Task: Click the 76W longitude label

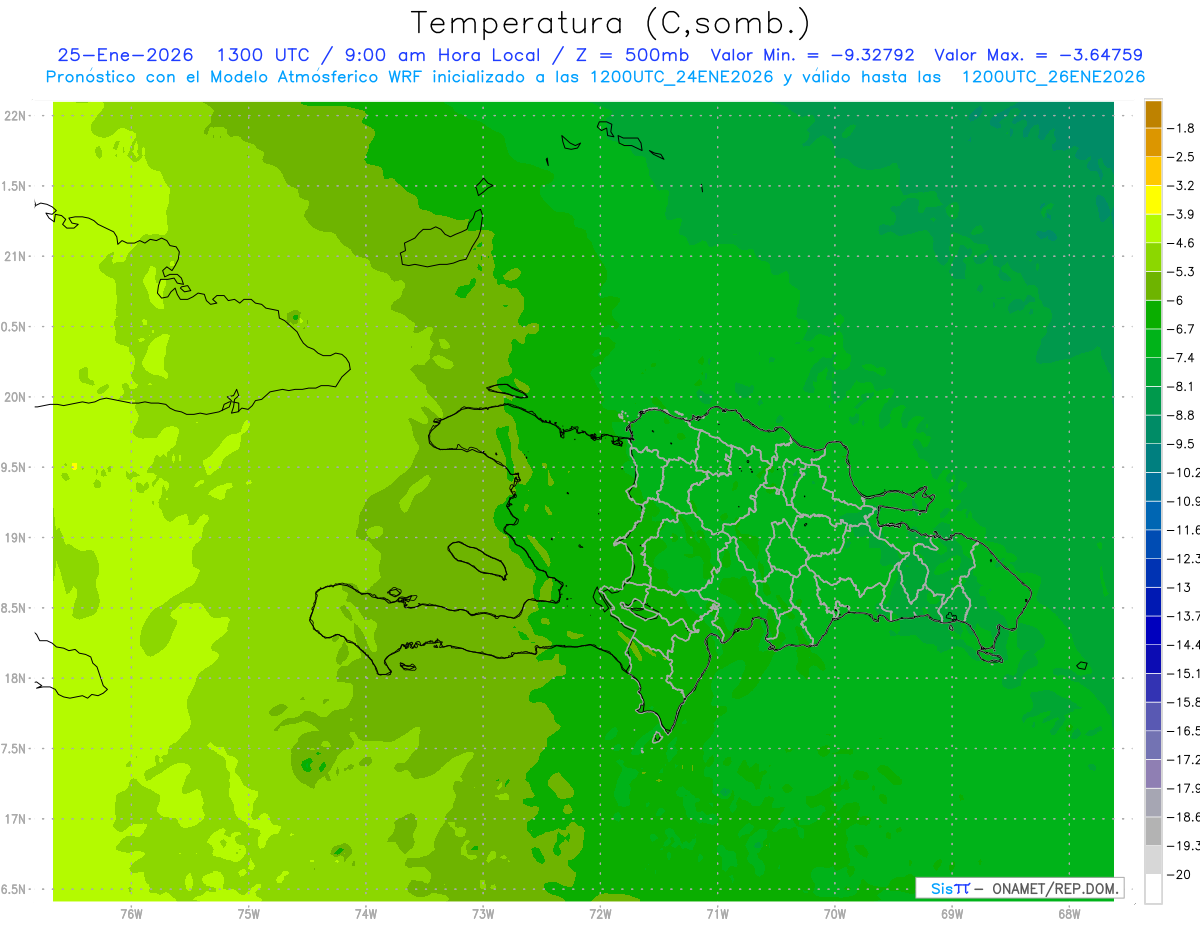Action: (x=131, y=914)
